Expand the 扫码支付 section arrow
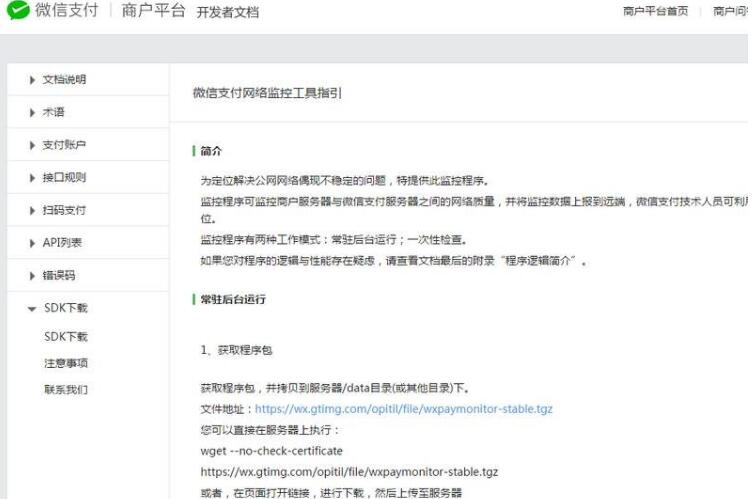This screenshot has width=752, height=499. pyautogui.click(x=32, y=211)
